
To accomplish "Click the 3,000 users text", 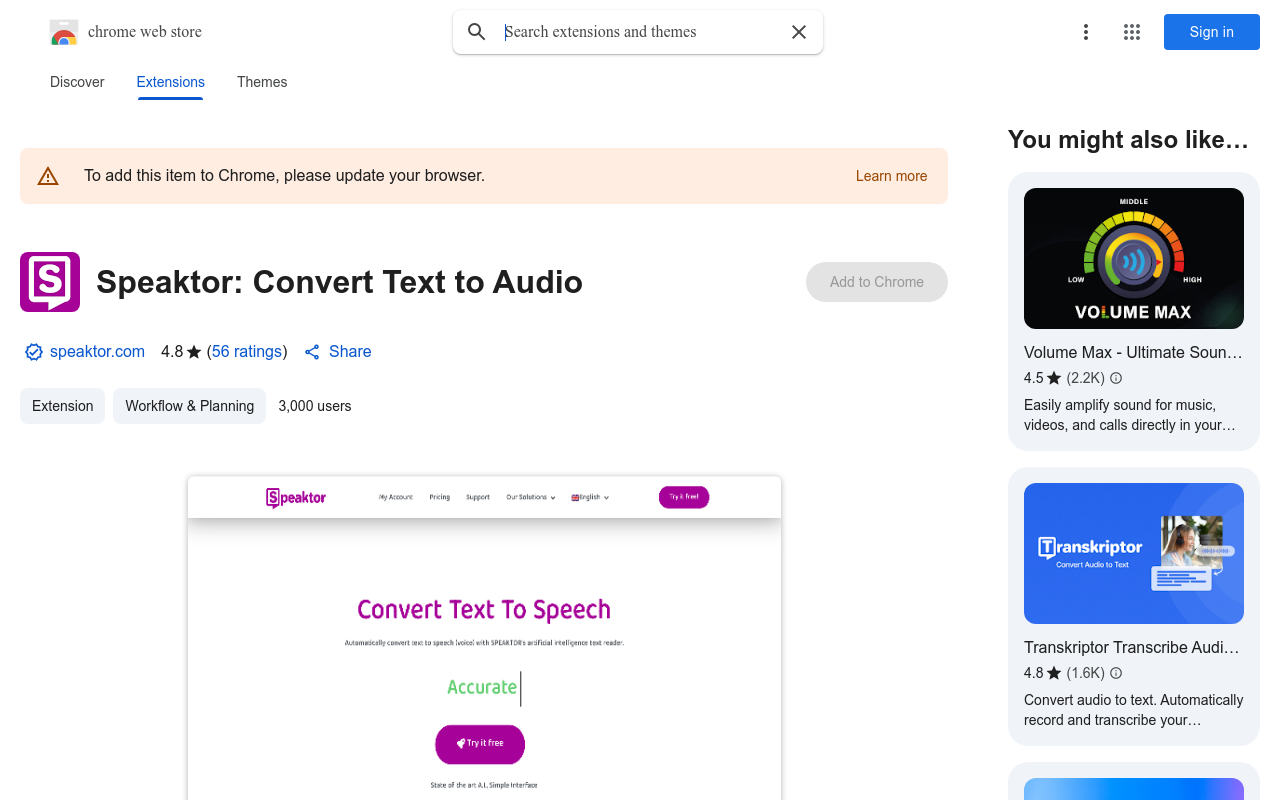I will coord(315,406).
